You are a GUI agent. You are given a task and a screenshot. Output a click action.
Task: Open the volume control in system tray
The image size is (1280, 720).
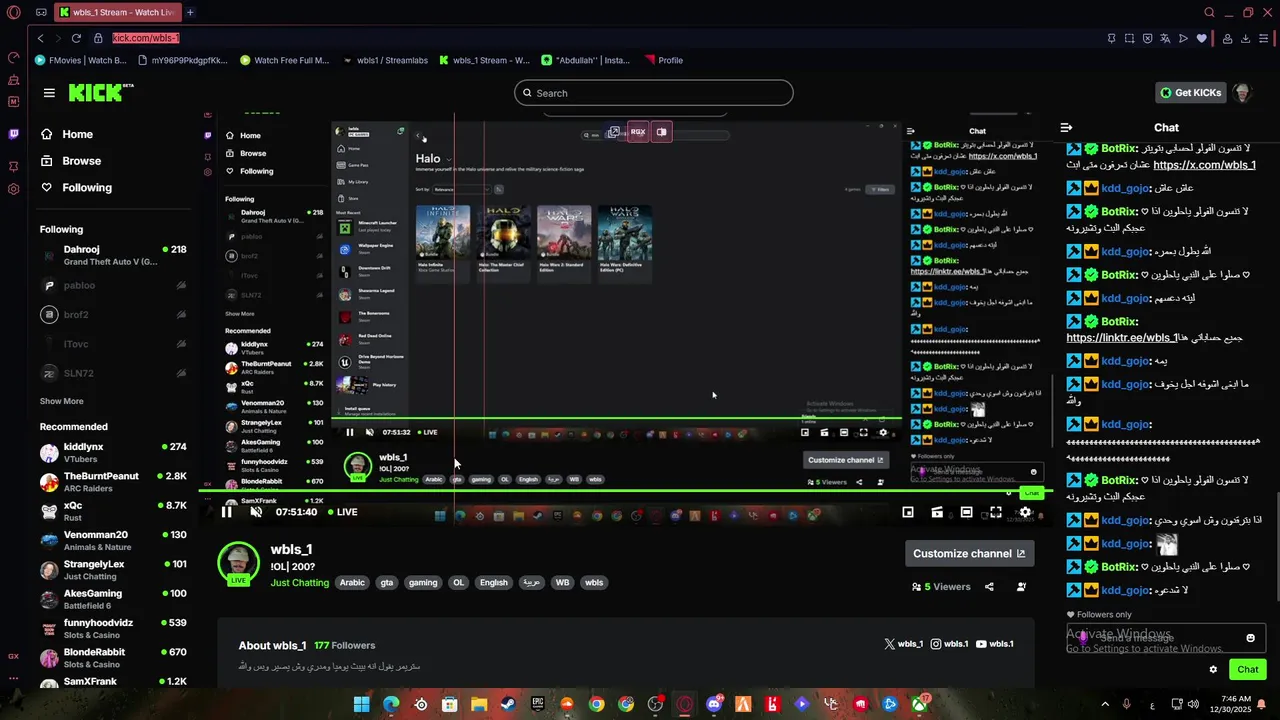1192,704
